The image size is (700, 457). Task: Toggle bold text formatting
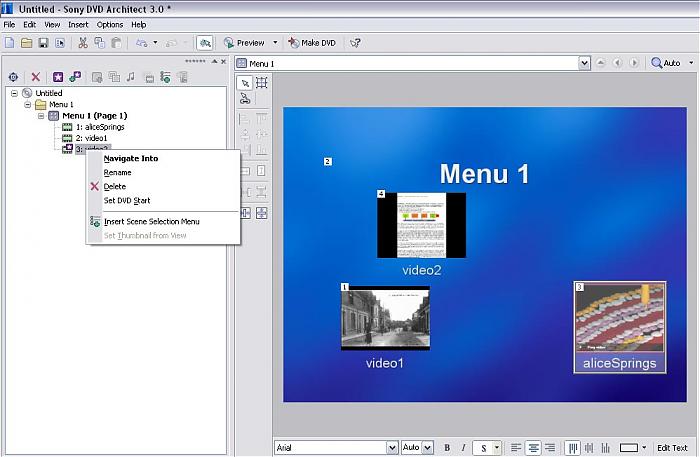coord(447,448)
